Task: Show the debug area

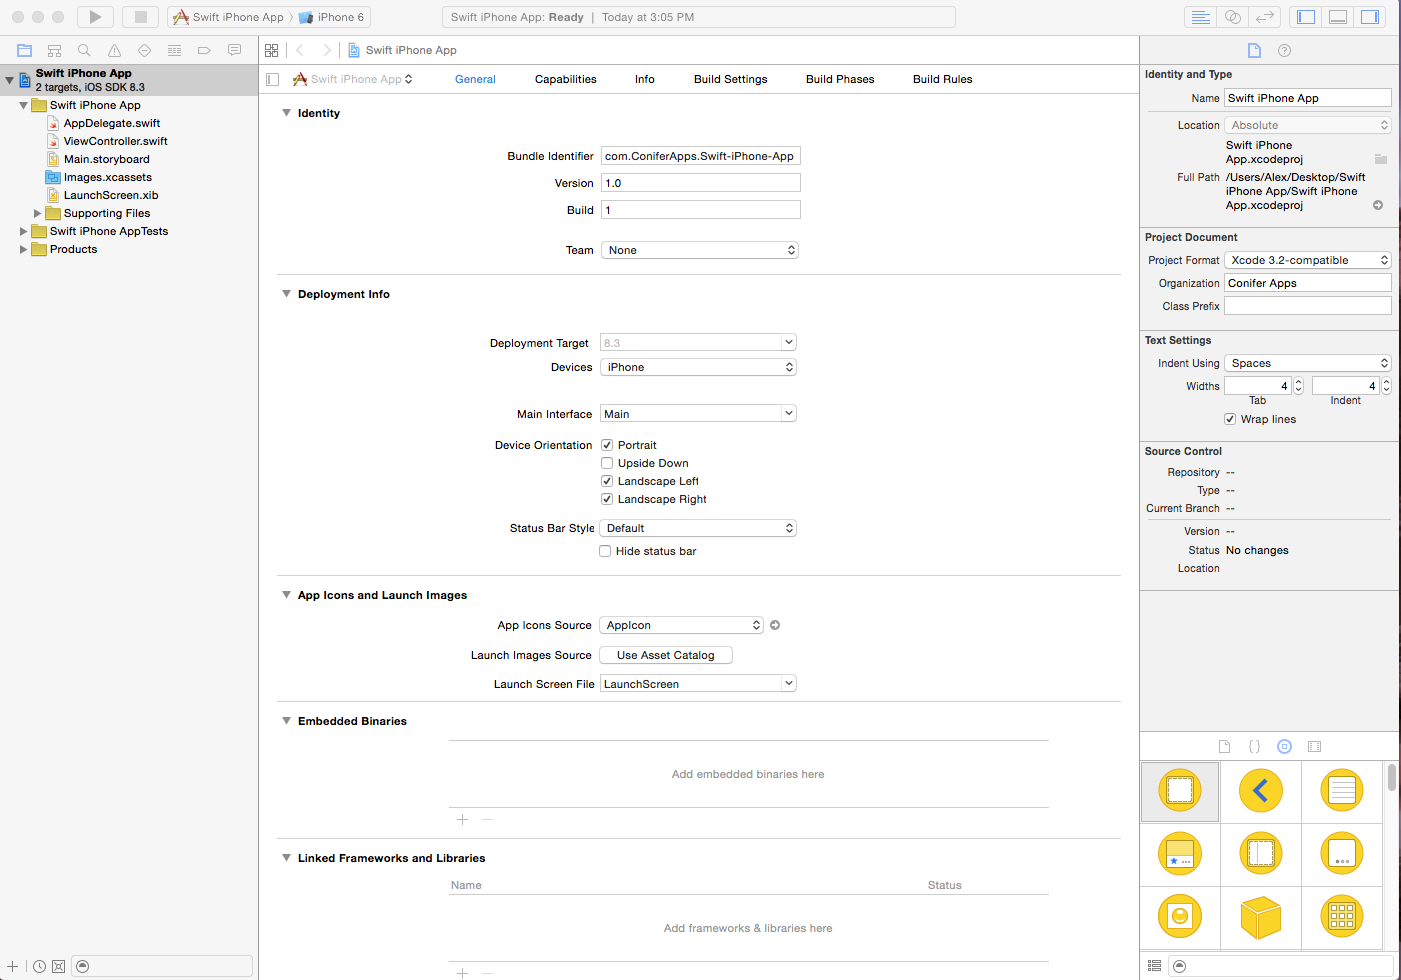Action: point(1337,16)
